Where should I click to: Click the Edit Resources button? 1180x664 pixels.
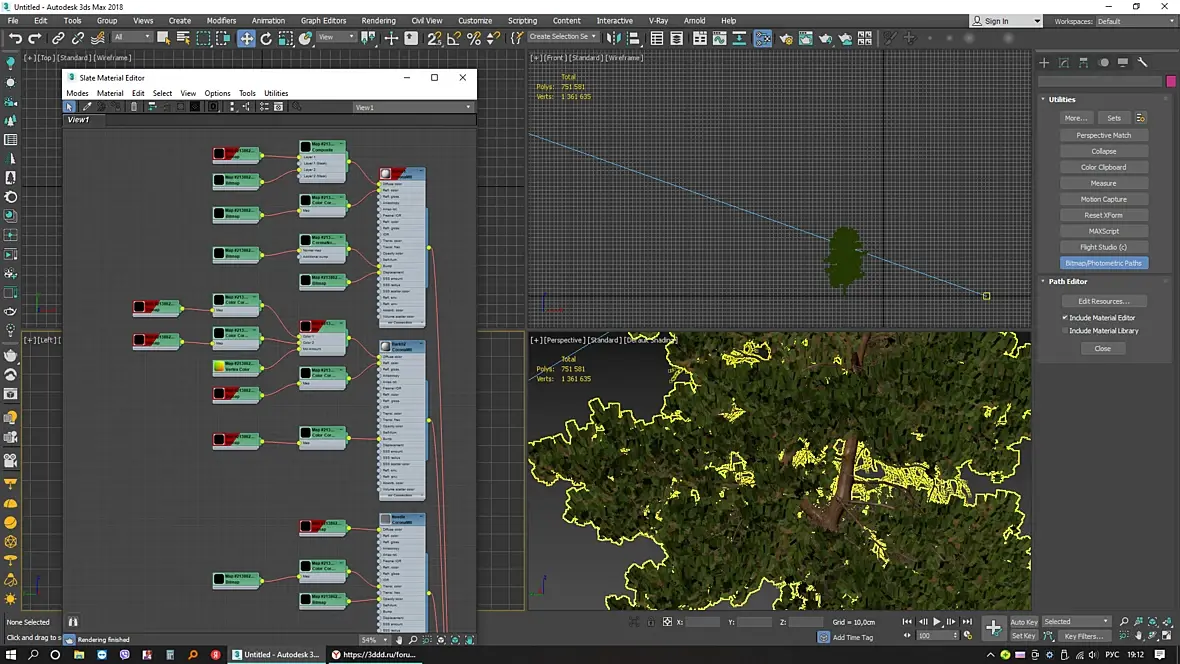click(x=1103, y=301)
